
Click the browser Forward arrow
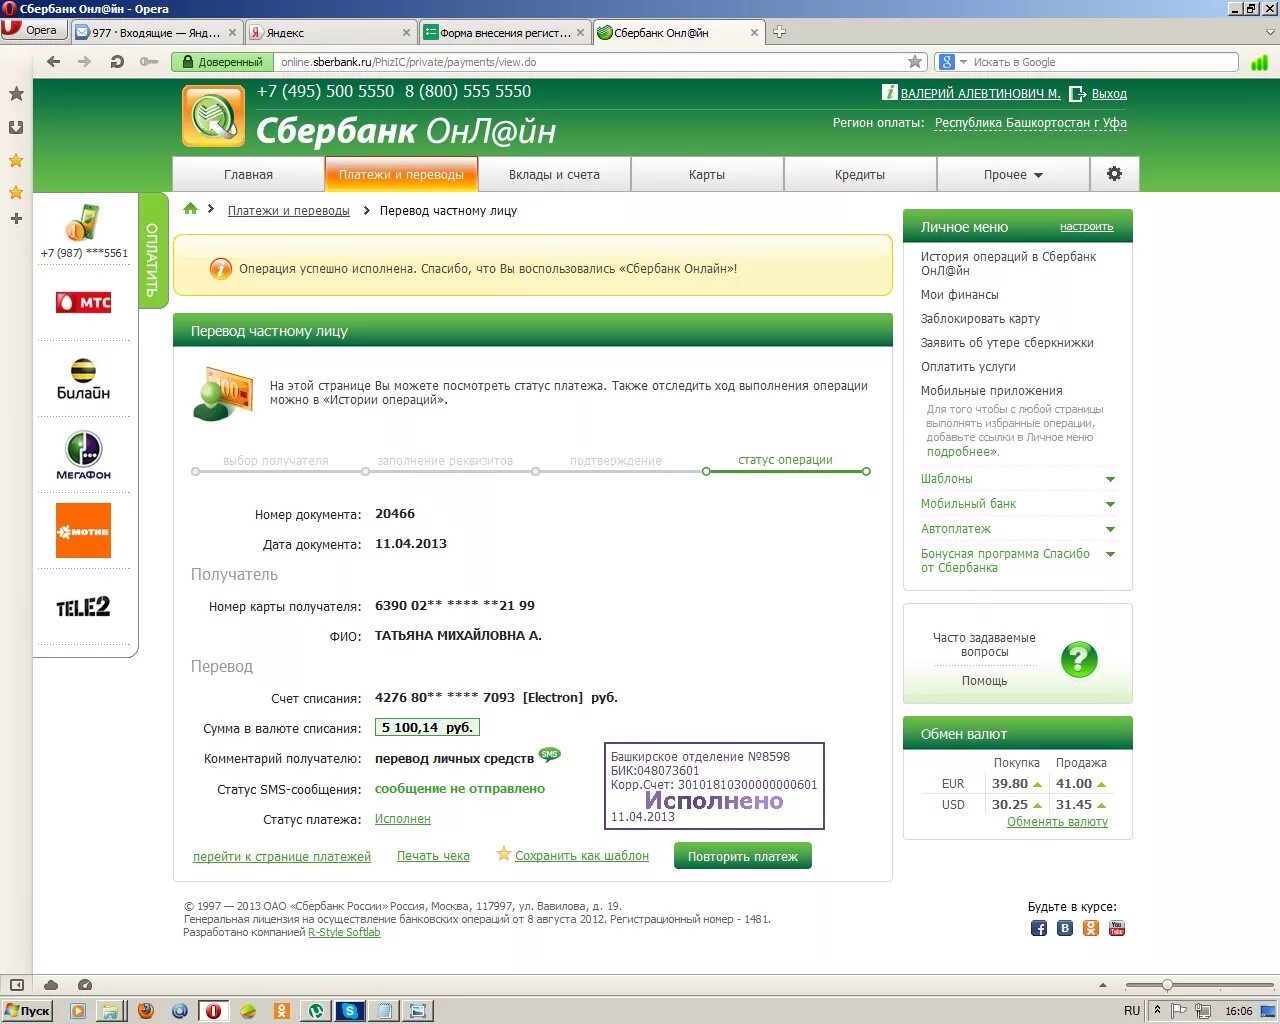(x=85, y=62)
